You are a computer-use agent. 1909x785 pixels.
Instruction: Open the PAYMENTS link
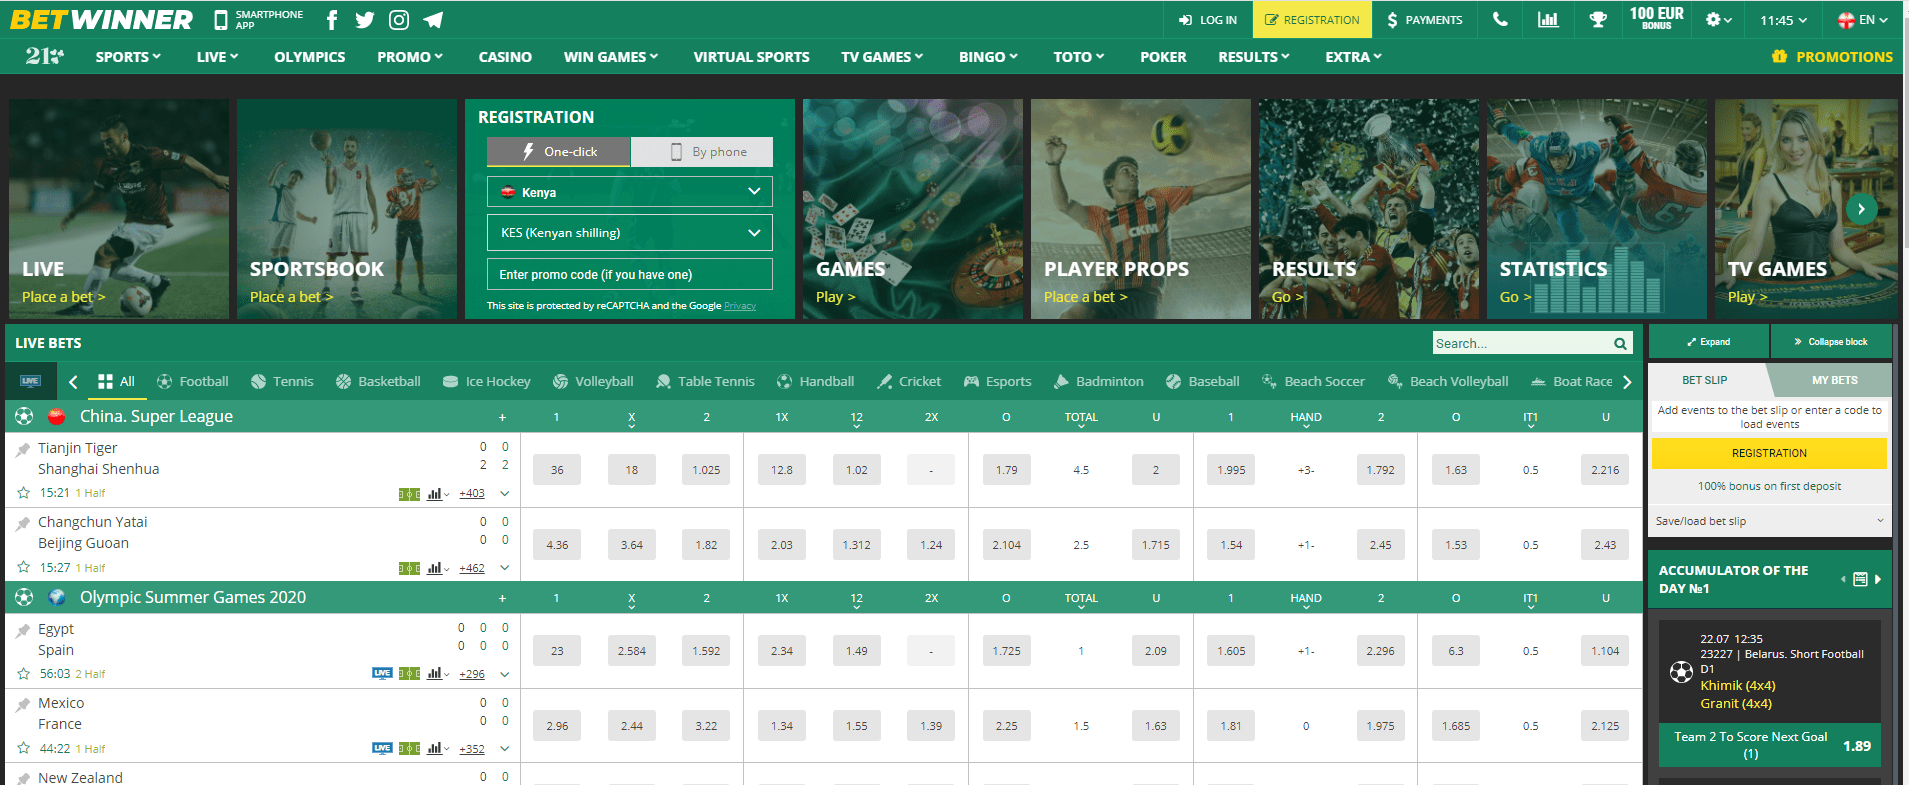[1424, 19]
